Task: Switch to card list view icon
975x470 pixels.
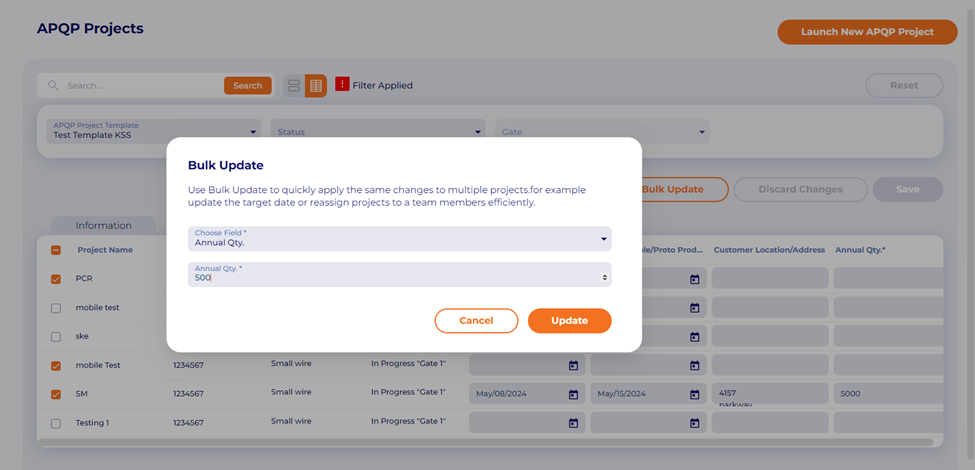Action: pos(294,86)
